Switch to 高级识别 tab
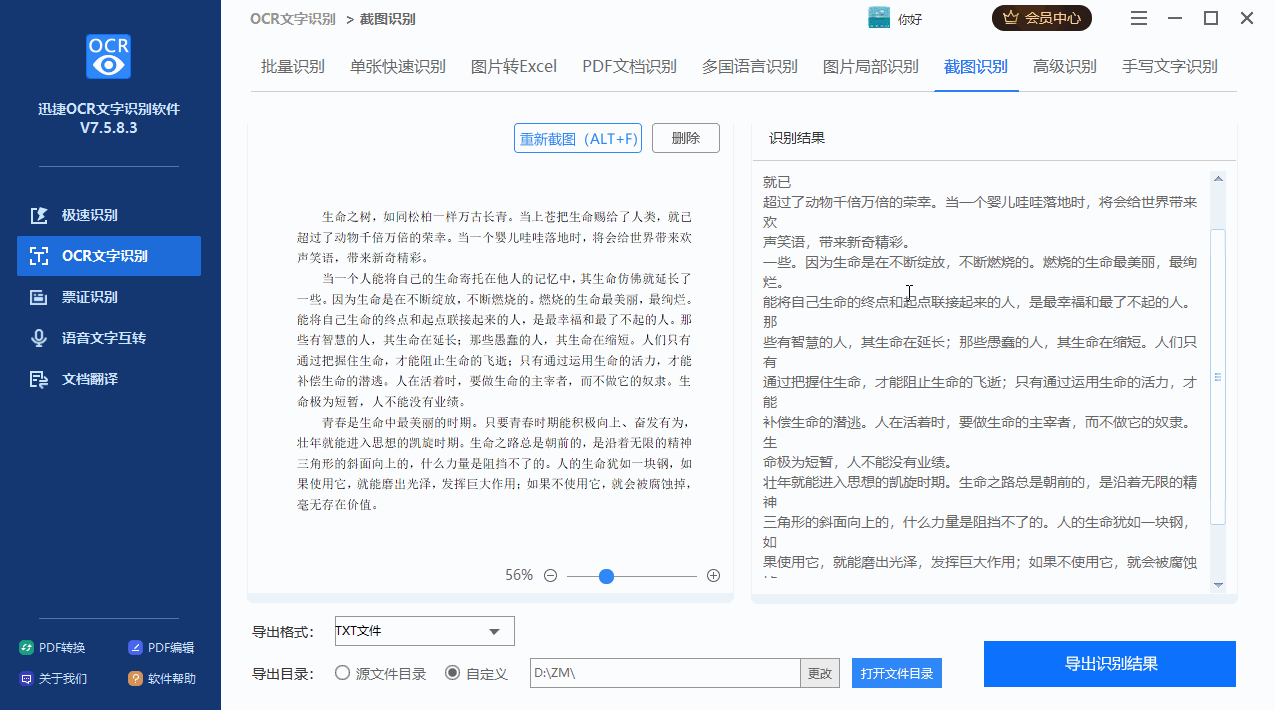The width and height of the screenshot is (1275, 710). coord(1065,67)
